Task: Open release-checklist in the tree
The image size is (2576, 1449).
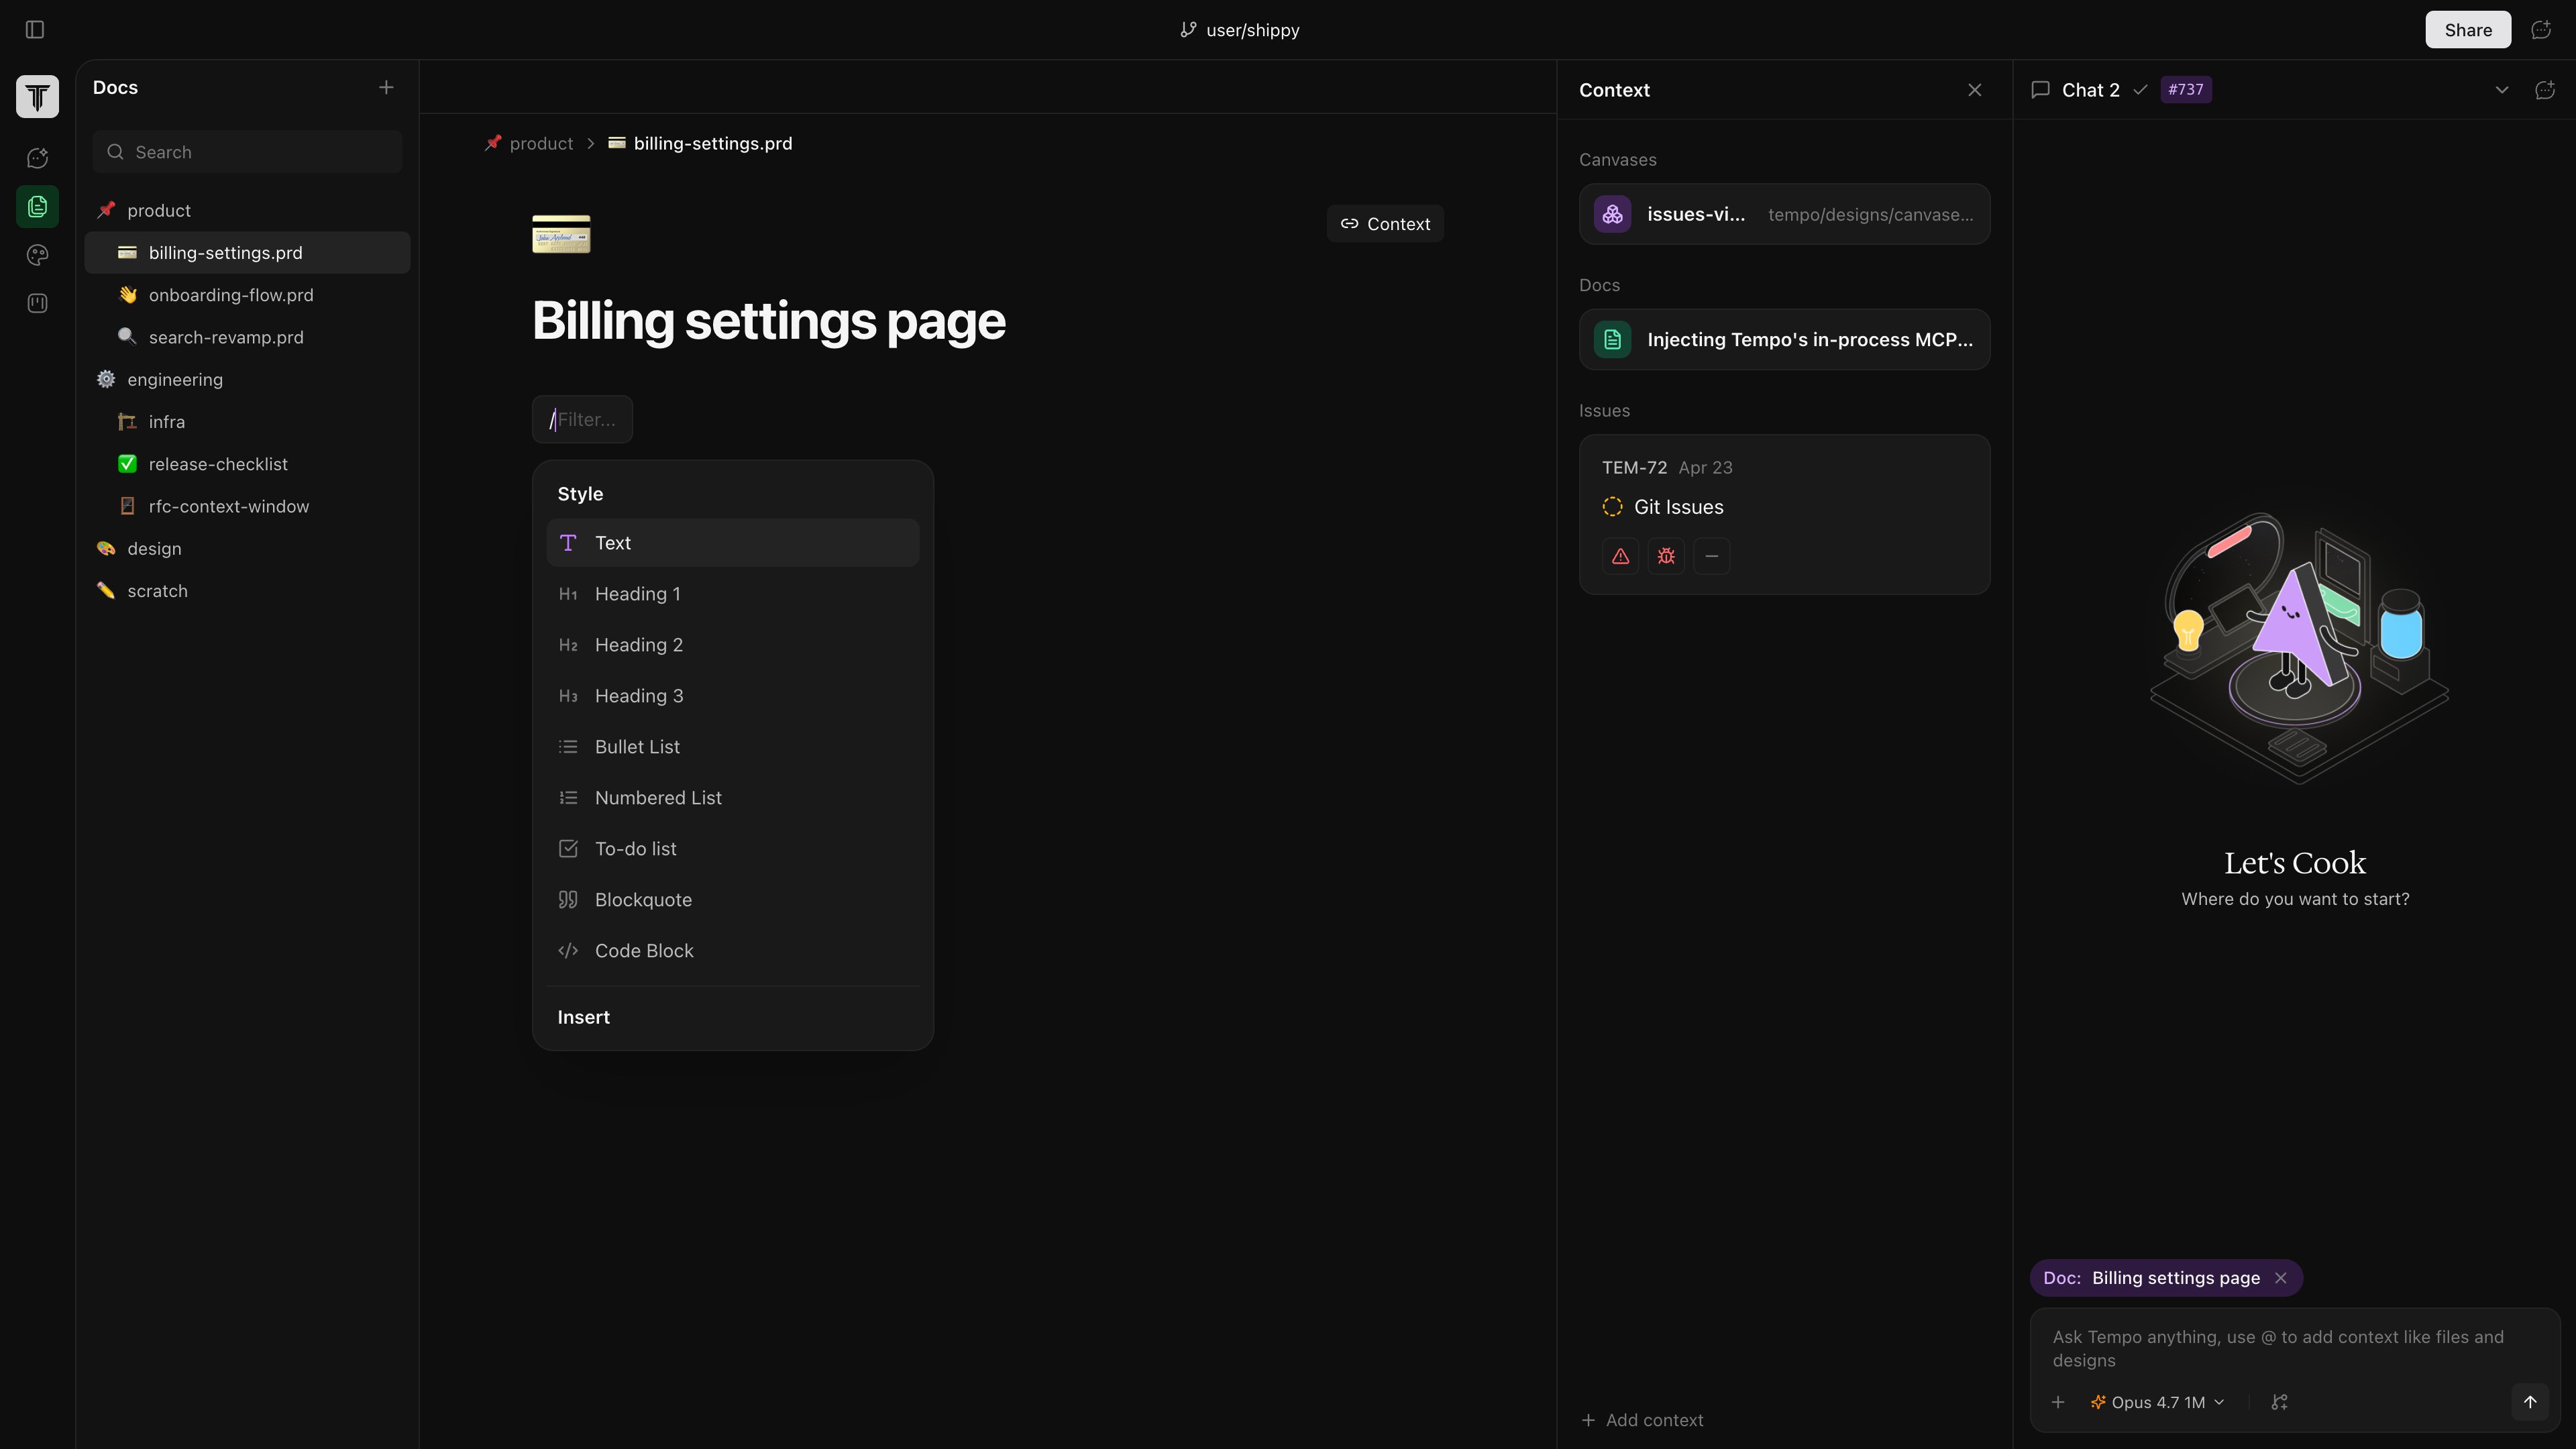Action: click(x=247, y=464)
